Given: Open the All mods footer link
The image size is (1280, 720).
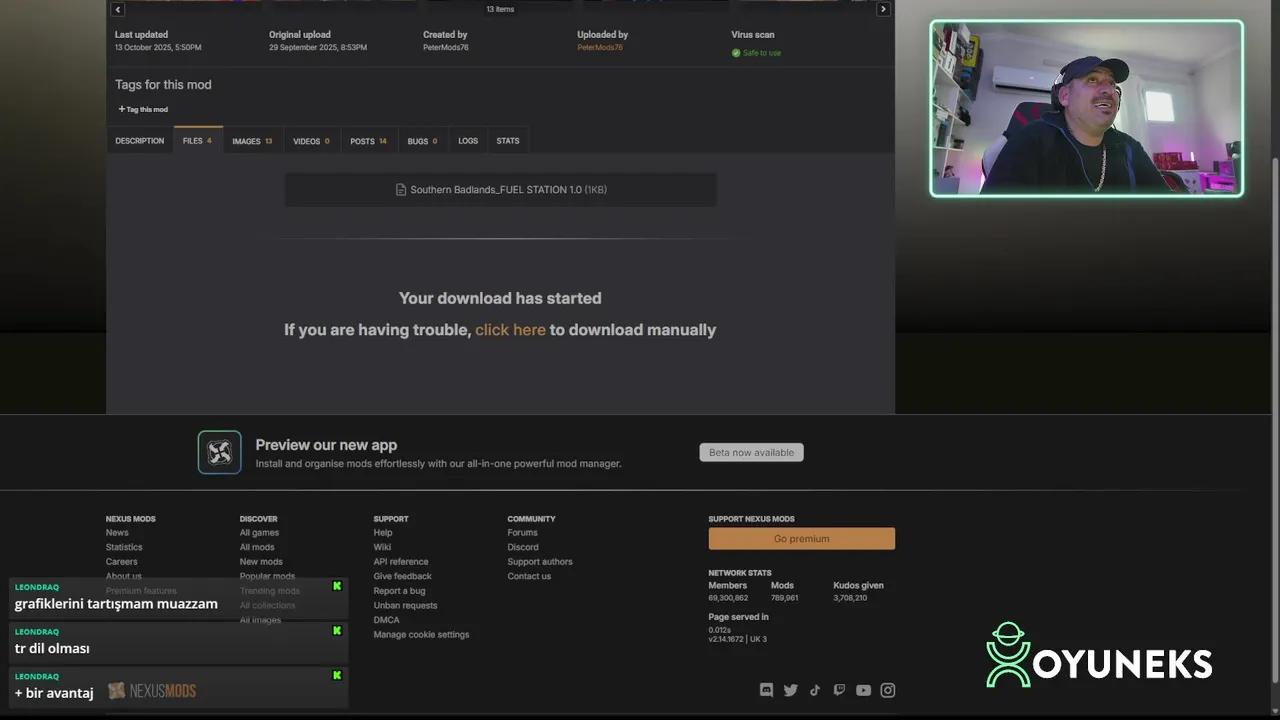Looking at the screenshot, I should pos(257,547).
